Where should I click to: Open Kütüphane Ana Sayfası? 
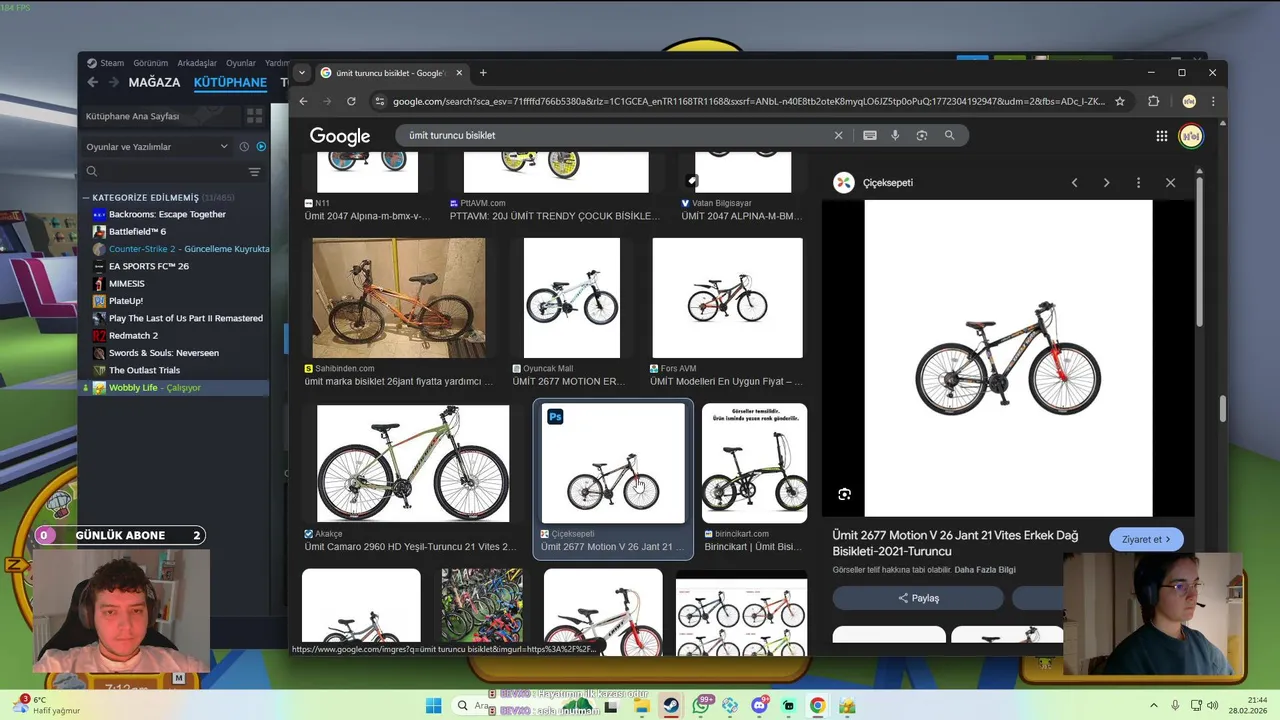[x=160, y=116]
